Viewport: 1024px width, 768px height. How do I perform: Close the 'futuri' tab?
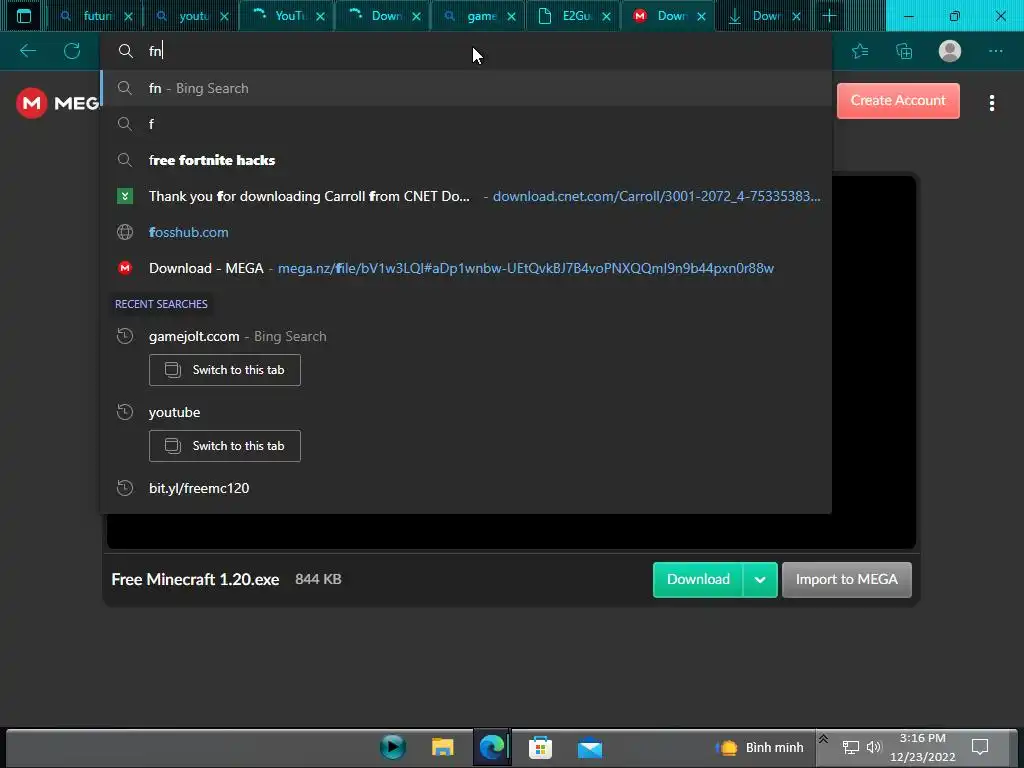pos(129,16)
